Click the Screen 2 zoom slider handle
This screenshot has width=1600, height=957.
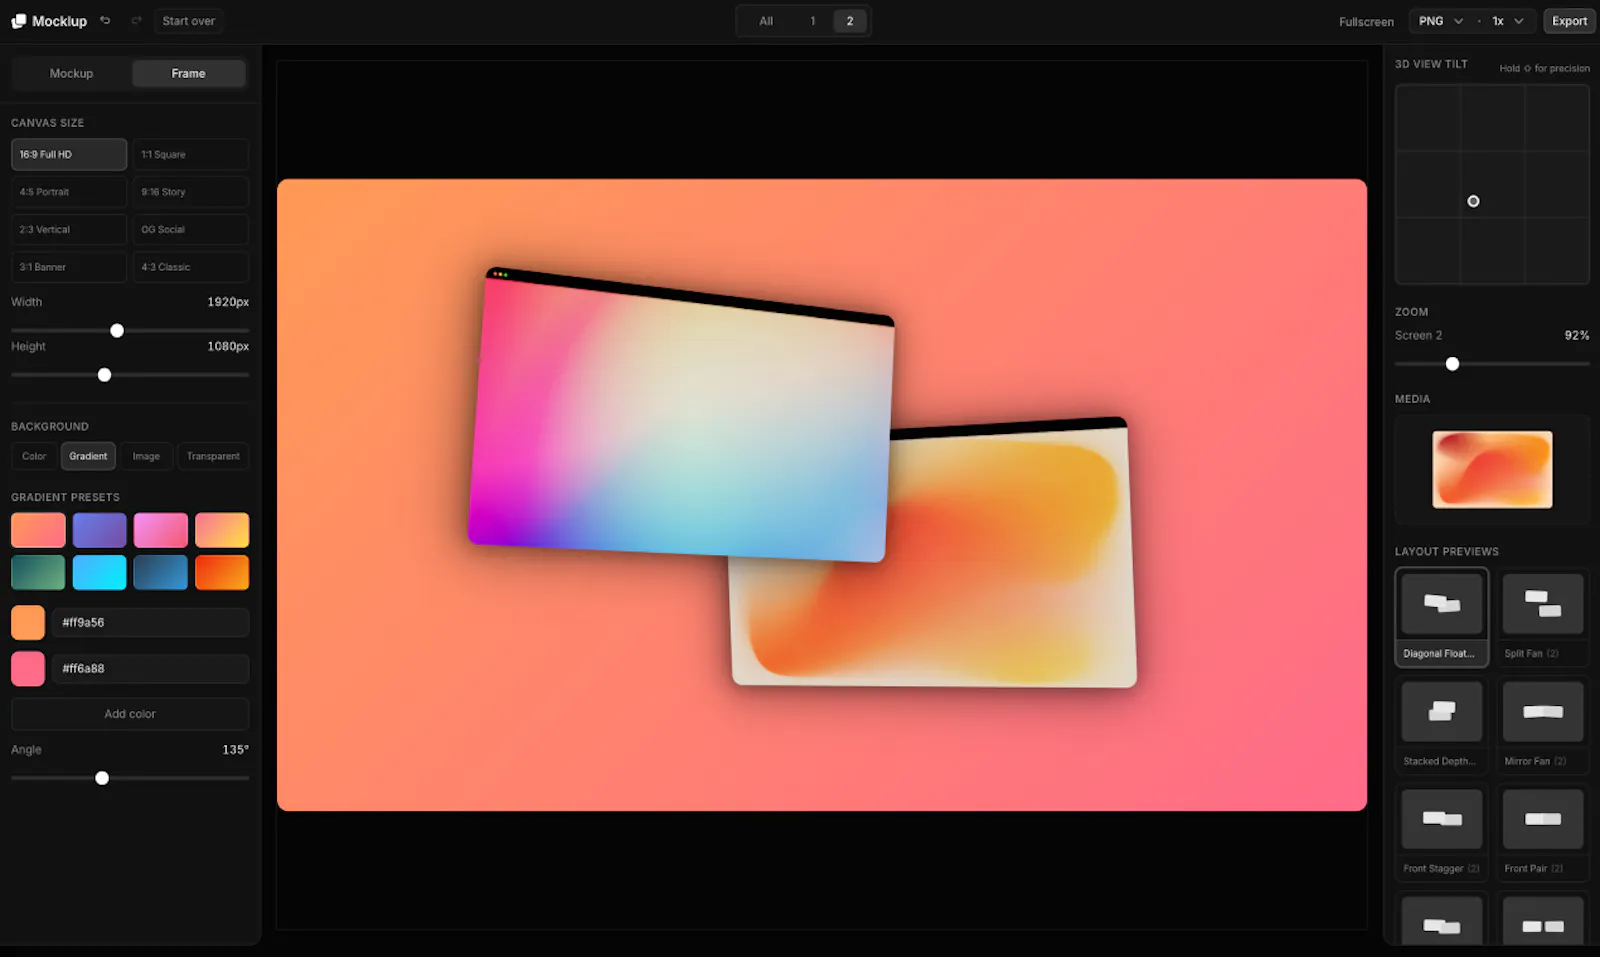(1452, 364)
